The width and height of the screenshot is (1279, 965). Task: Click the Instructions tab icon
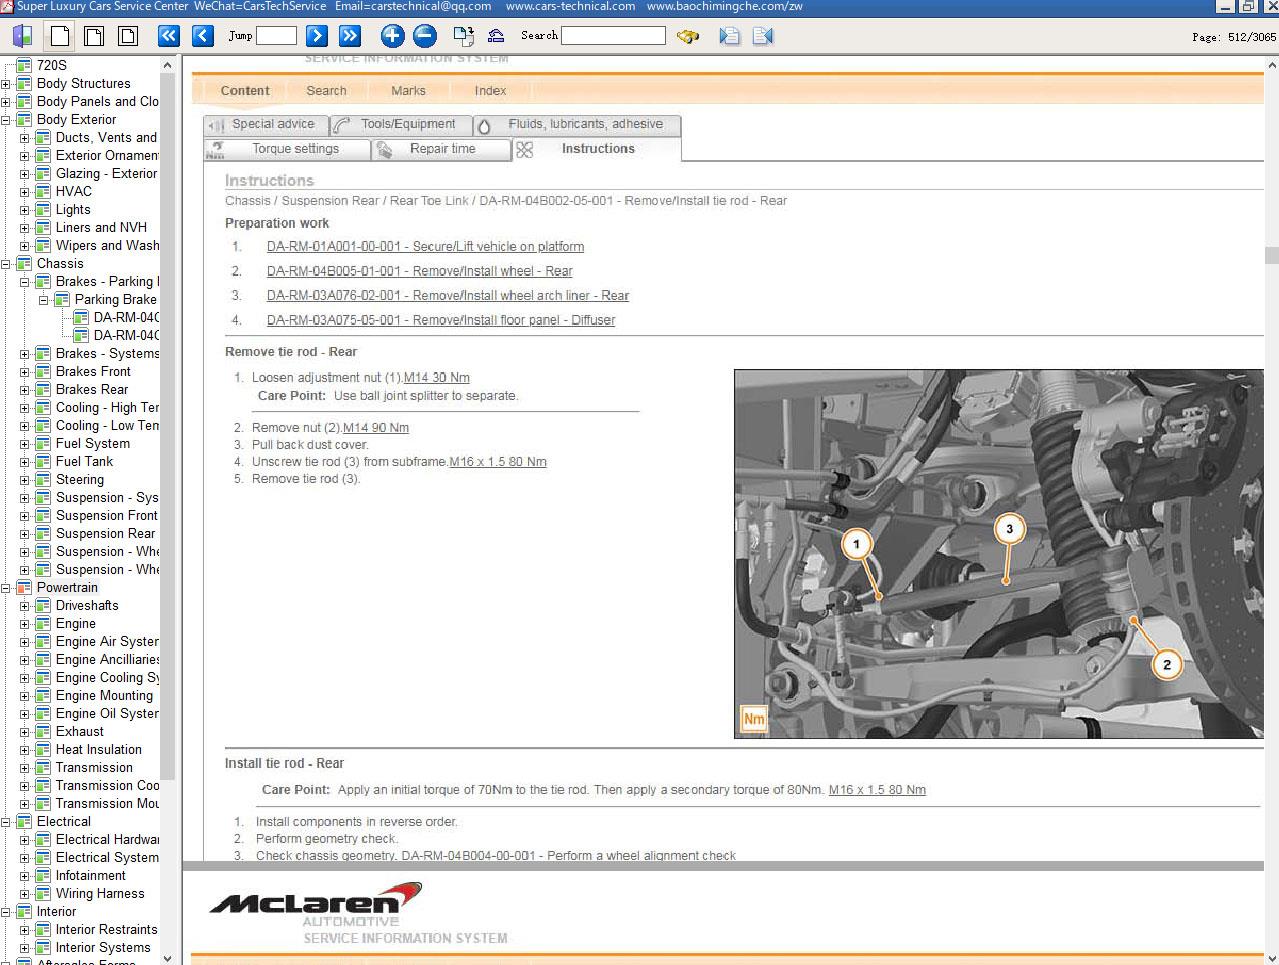[524, 150]
